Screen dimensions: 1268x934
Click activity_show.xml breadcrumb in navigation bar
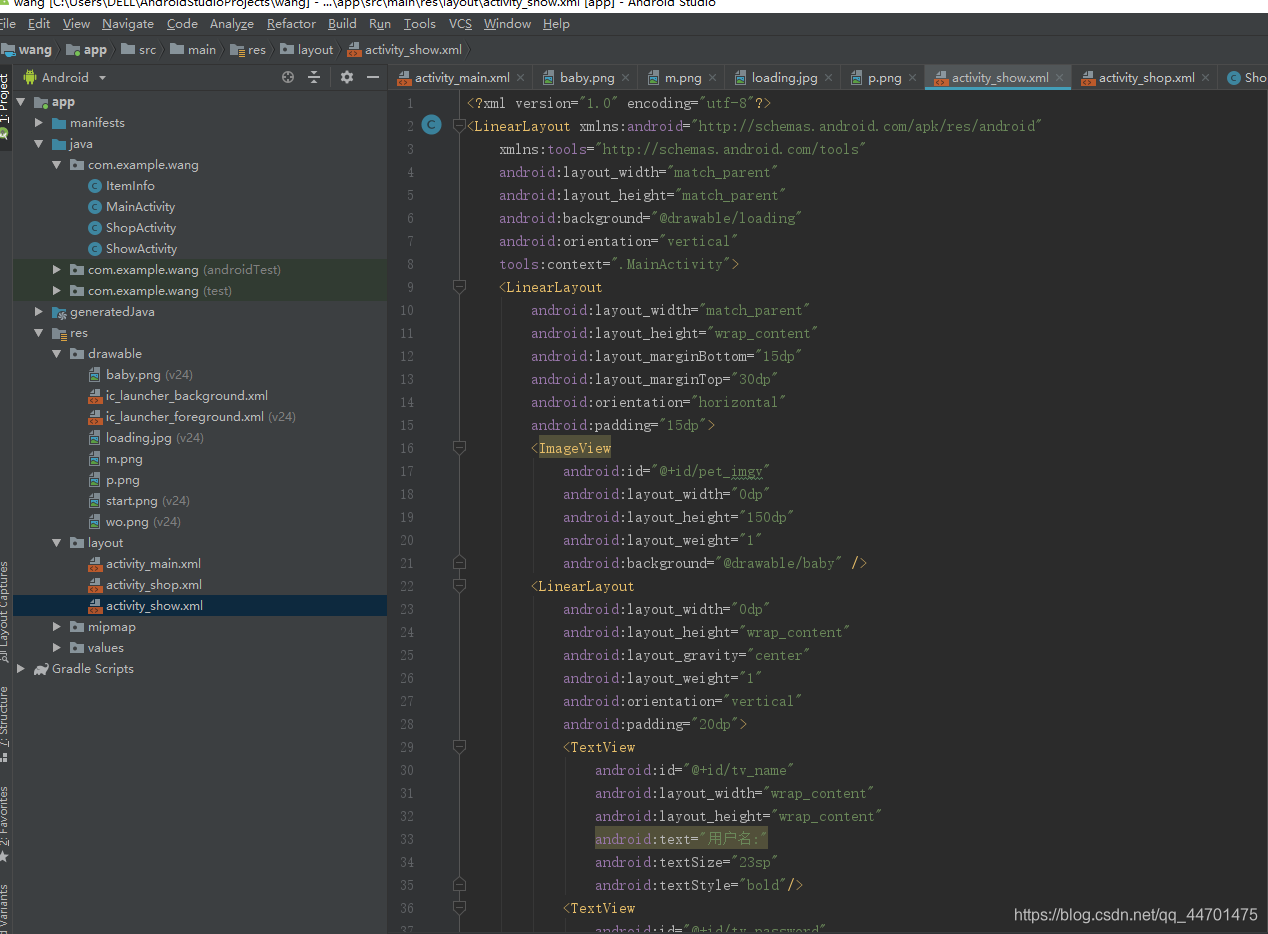406,50
